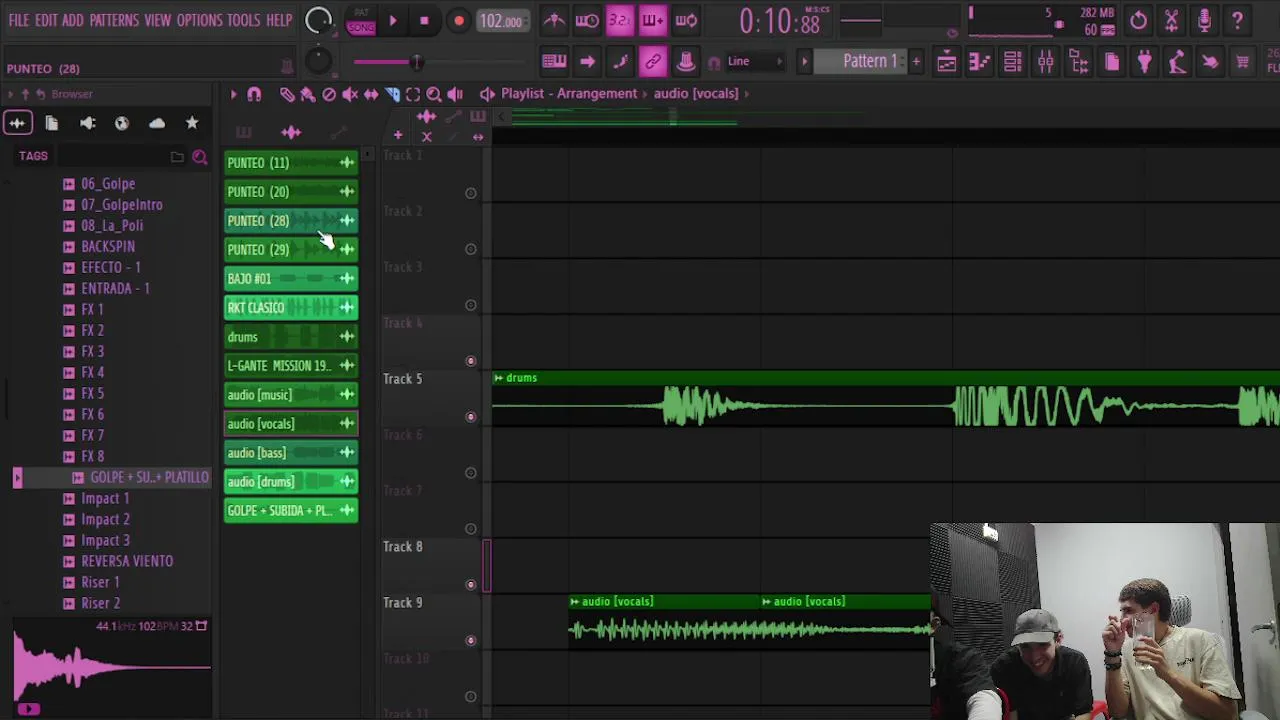Select the Delete tool in Playlist
Screen dimensions: 1280x720
329,94
